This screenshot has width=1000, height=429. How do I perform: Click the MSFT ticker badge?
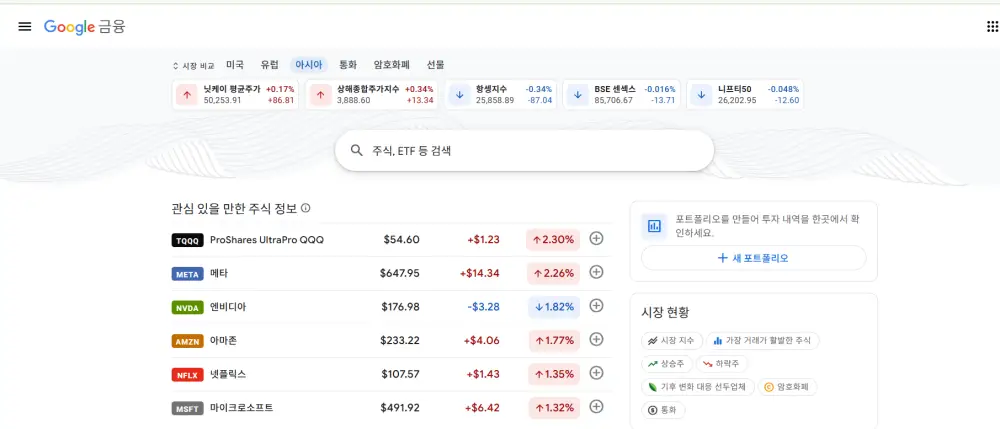coord(188,408)
